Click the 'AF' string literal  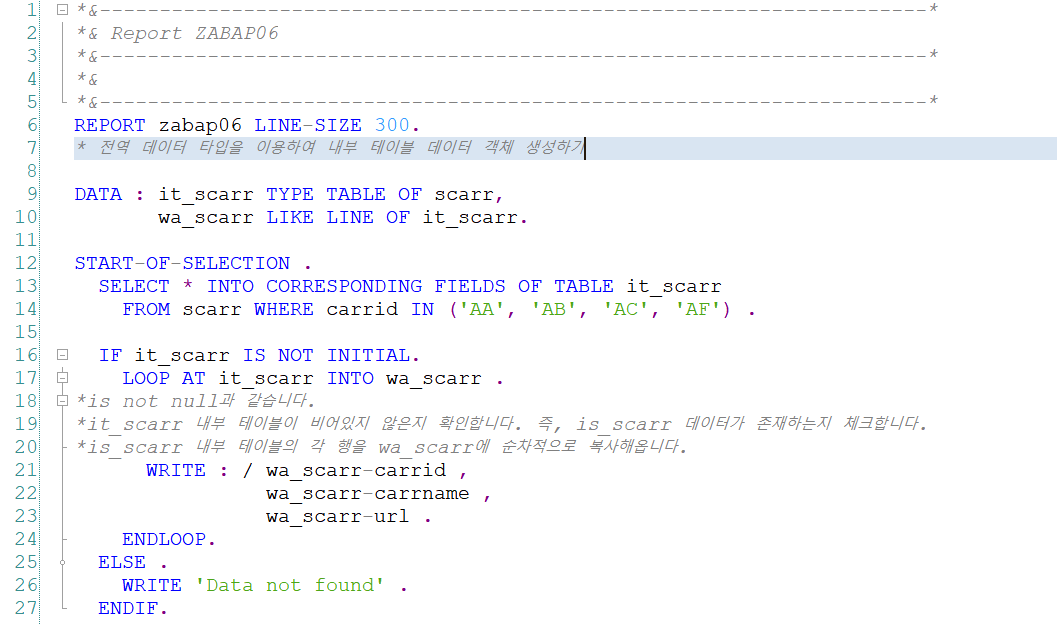[x=698, y=309]
